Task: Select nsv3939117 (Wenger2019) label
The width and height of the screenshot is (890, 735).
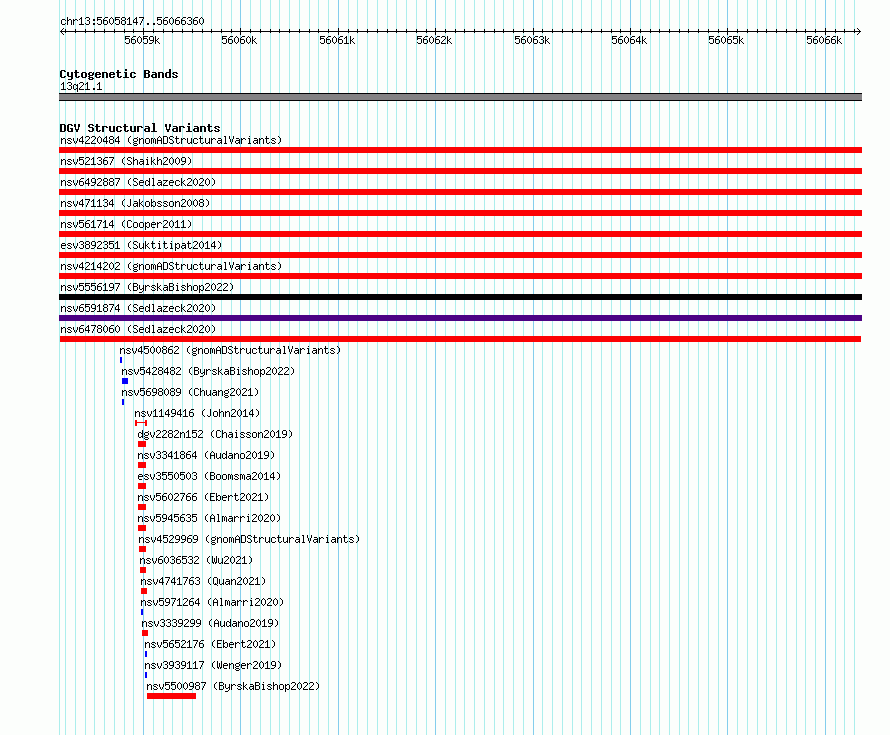Action: pos(213,665)
